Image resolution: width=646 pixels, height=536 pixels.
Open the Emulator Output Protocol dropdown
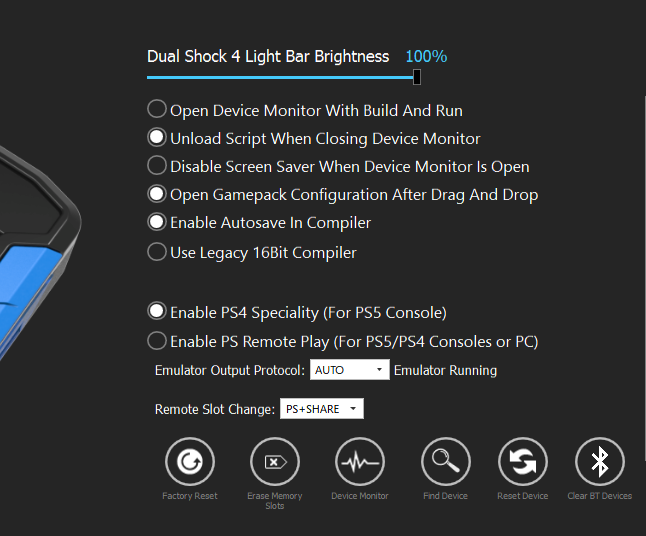(349, 370)
